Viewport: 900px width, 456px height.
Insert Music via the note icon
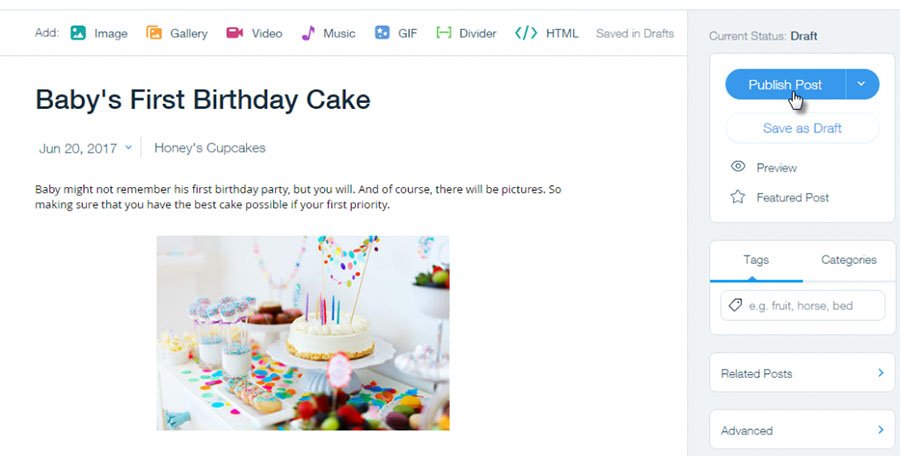(x=308, y=33)
